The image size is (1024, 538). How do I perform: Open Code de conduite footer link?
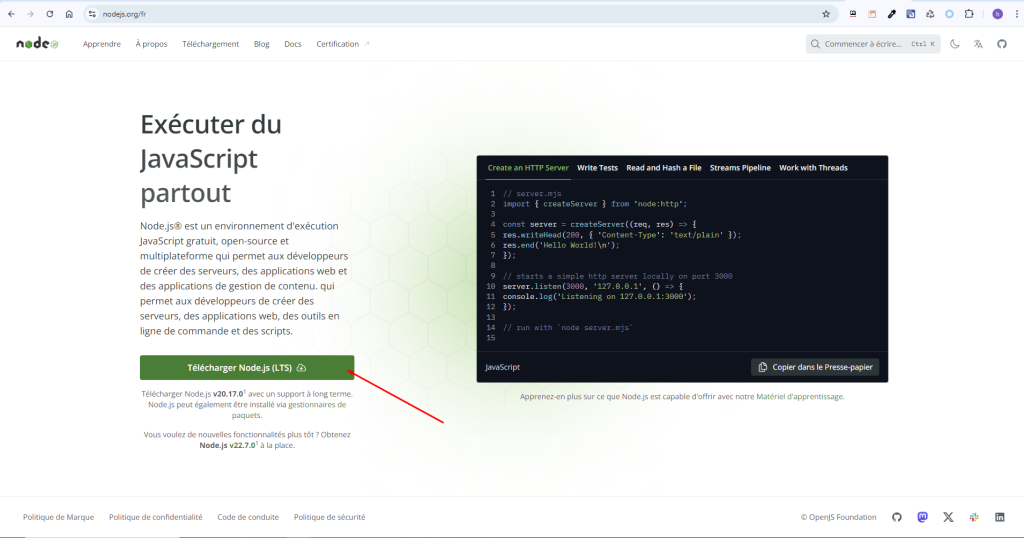click(248, 517)
